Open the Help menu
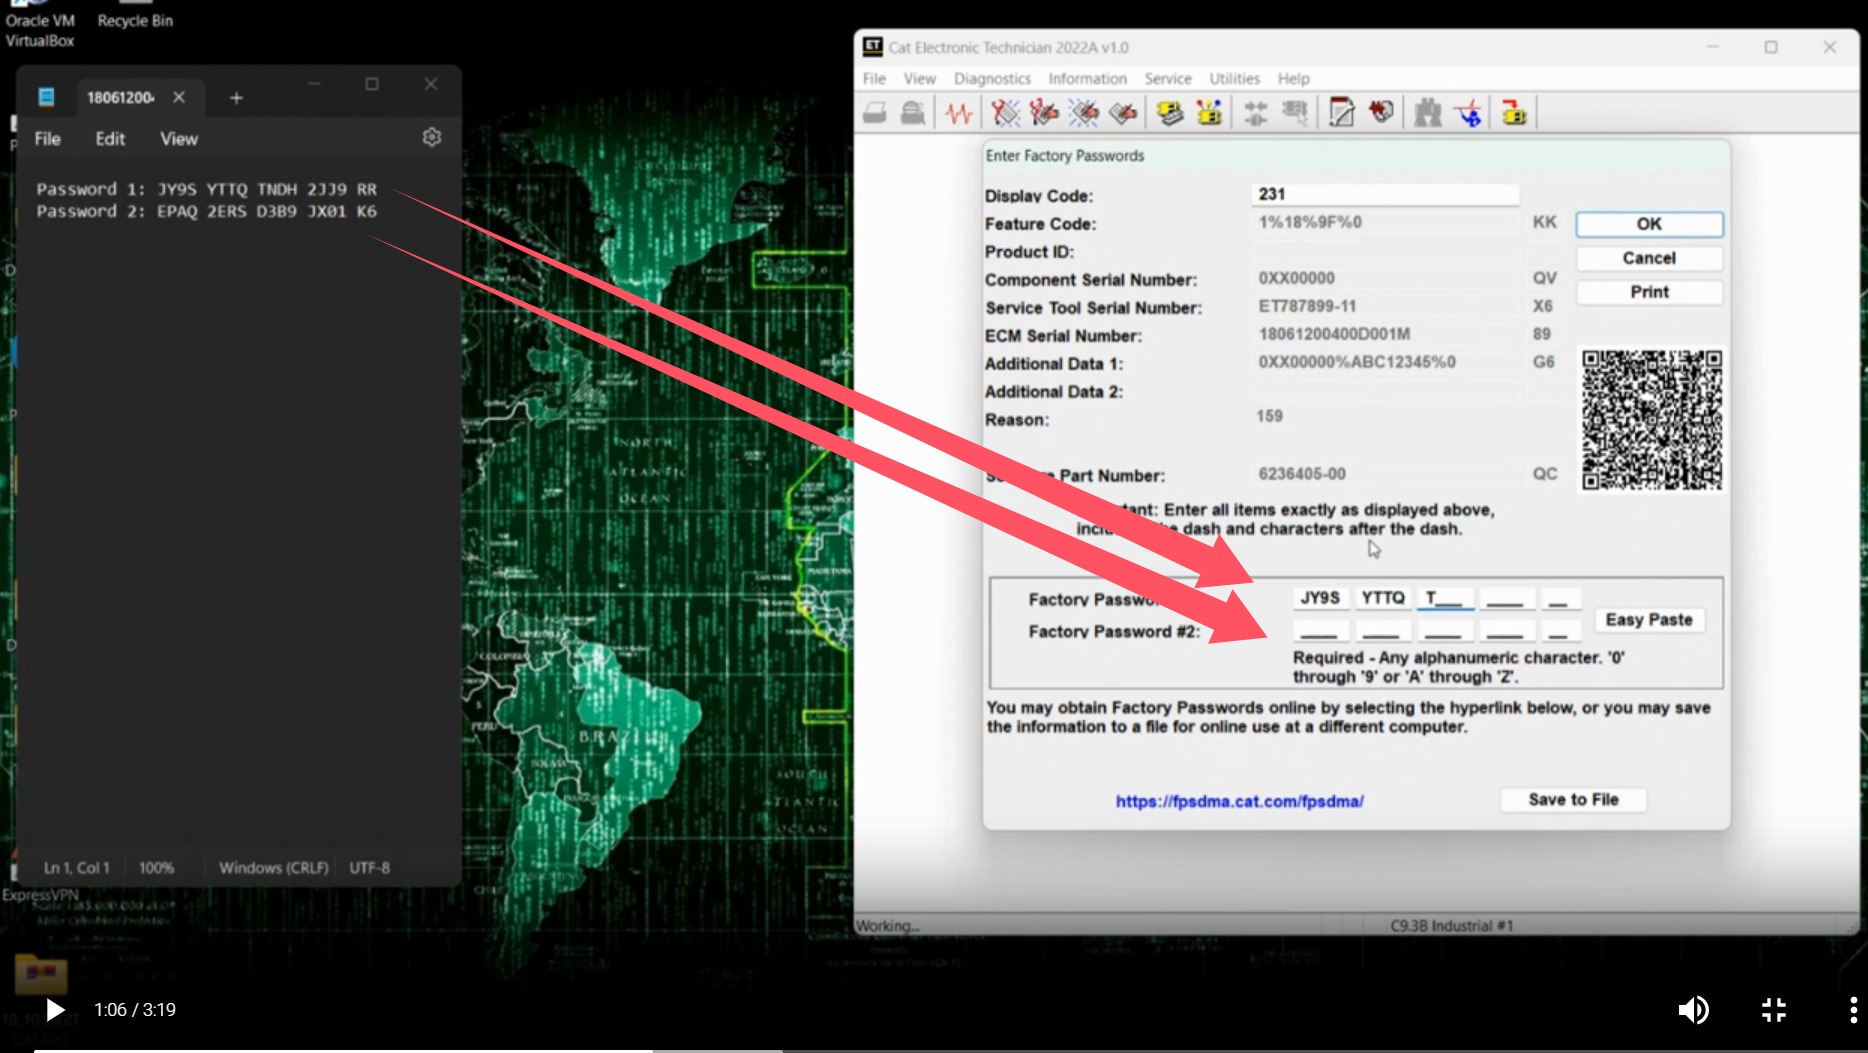Image resolution: width=1868 pixels, height=1053 pixels. [x=1293, y=78]
